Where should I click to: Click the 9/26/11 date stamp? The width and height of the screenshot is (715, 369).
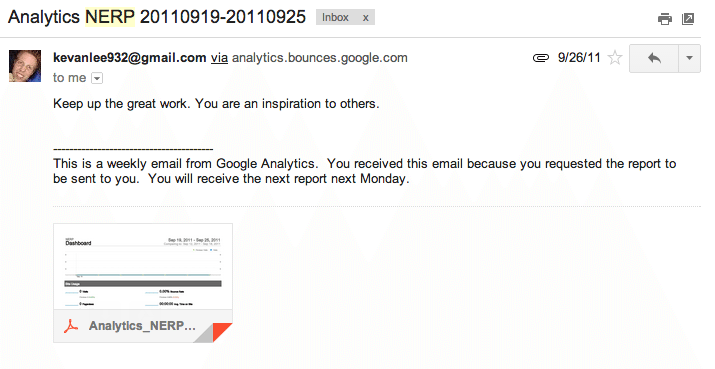(579, 58)
